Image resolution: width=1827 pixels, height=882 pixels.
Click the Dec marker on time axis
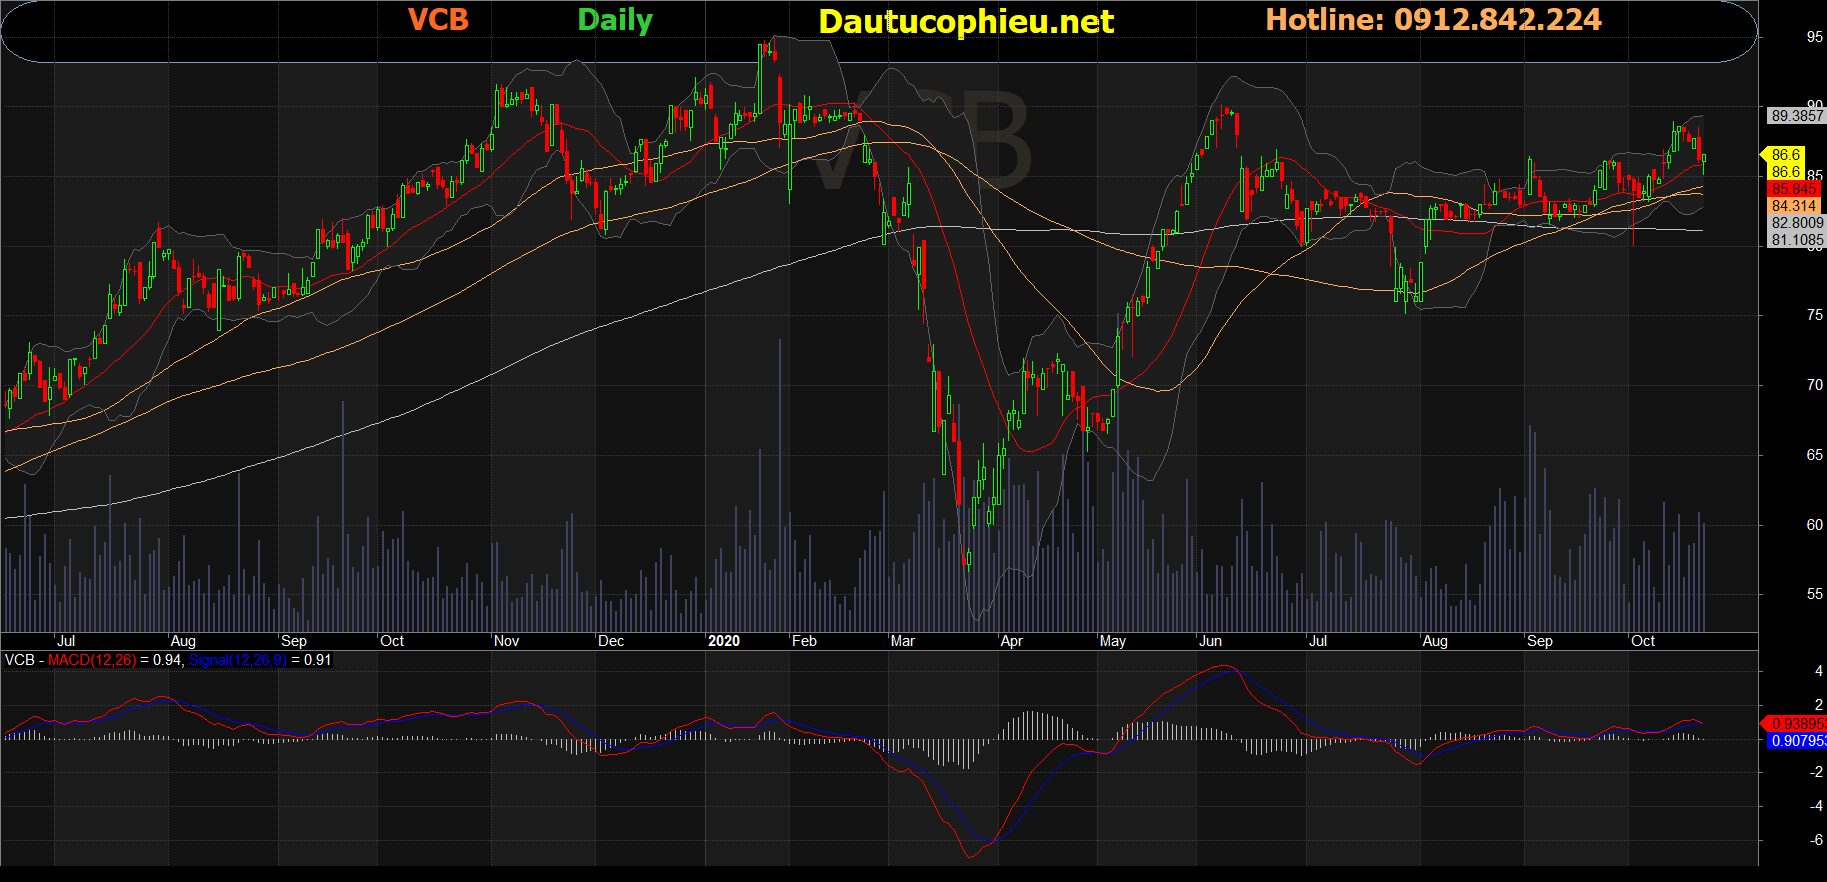pos(611,641)
